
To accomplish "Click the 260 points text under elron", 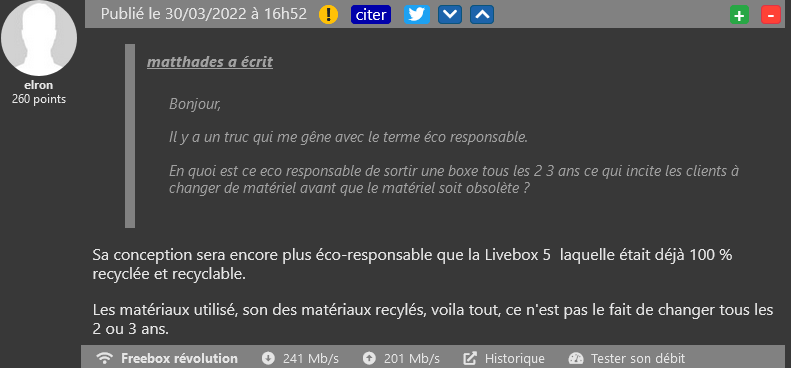I will (39, 99).
